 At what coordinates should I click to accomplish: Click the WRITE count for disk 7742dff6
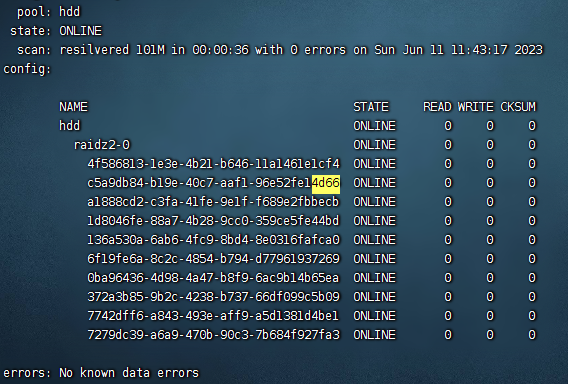pyautogui.click(x=490, y=316)
